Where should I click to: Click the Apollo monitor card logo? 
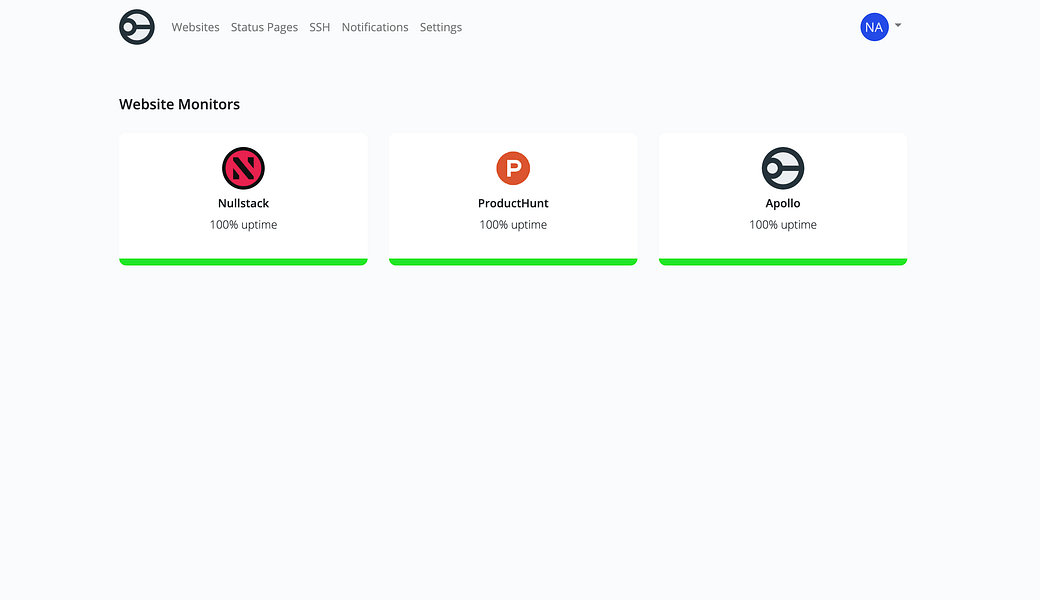point(783,168)
